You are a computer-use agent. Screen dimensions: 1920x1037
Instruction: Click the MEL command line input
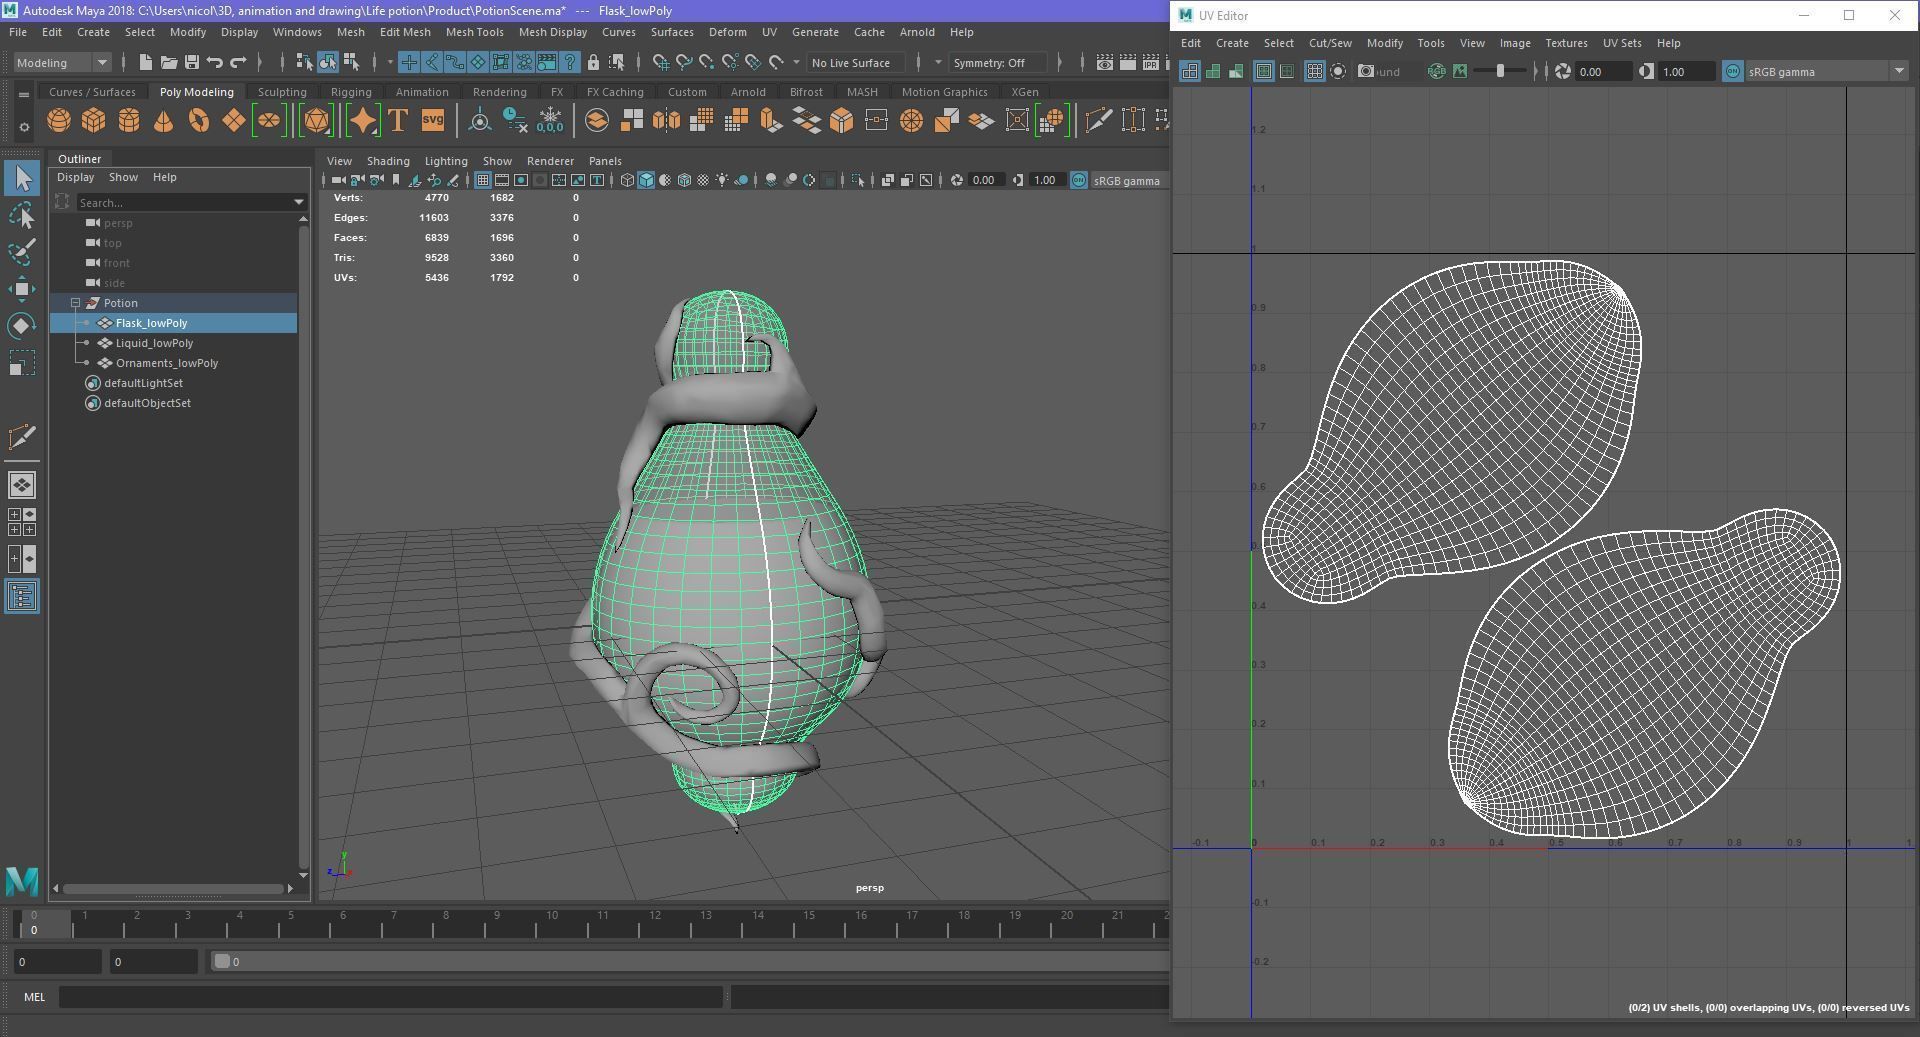(391, 996)
